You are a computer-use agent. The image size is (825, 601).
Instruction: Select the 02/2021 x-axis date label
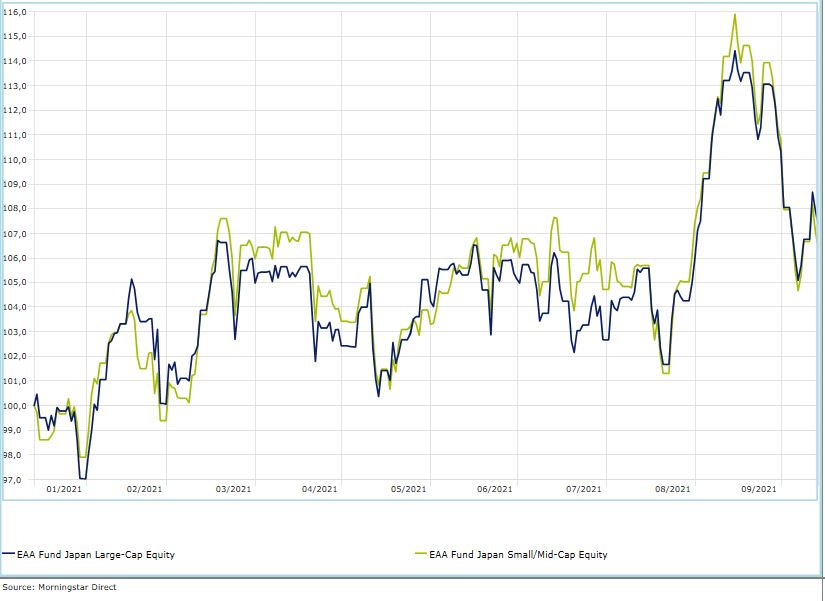pyautogui.click(x=145, y=489)
